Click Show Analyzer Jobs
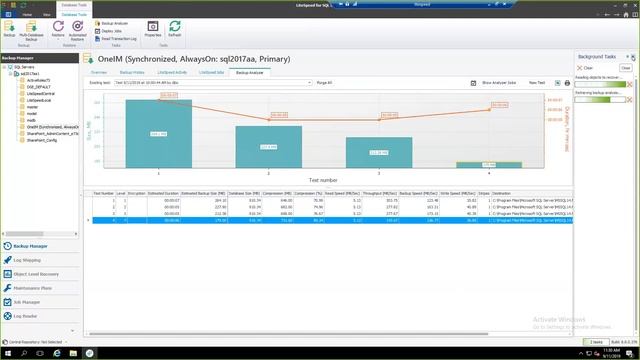640x360 pixels. click(499, 83)
